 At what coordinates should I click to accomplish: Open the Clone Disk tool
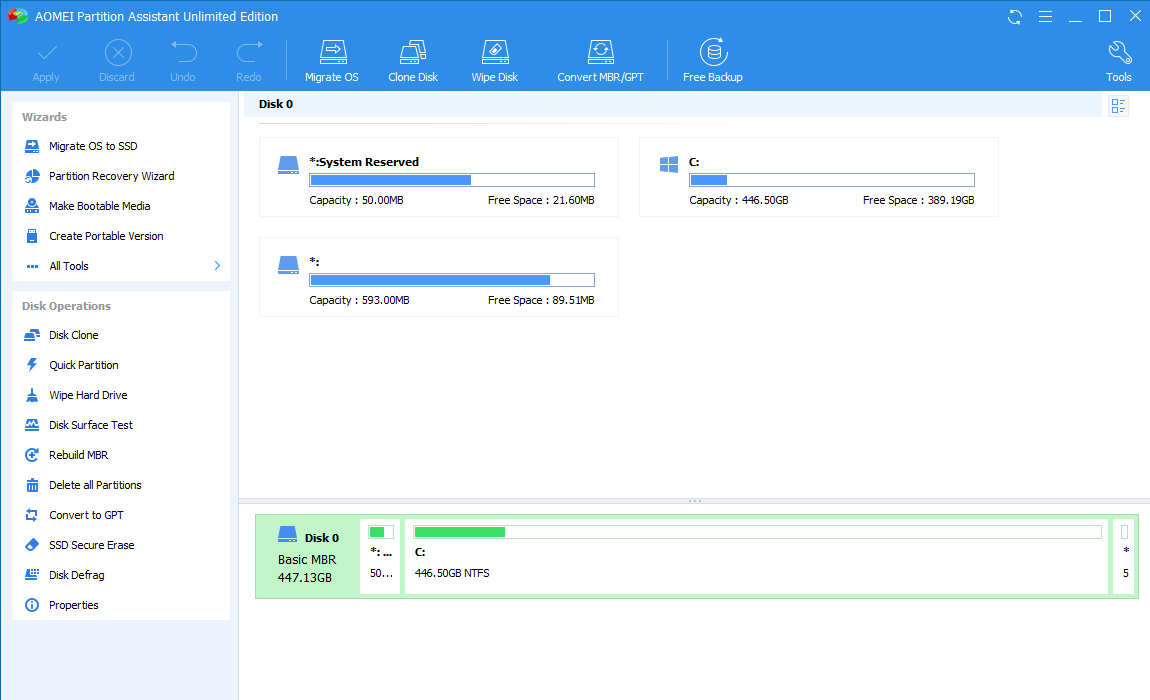click(413, 61)
